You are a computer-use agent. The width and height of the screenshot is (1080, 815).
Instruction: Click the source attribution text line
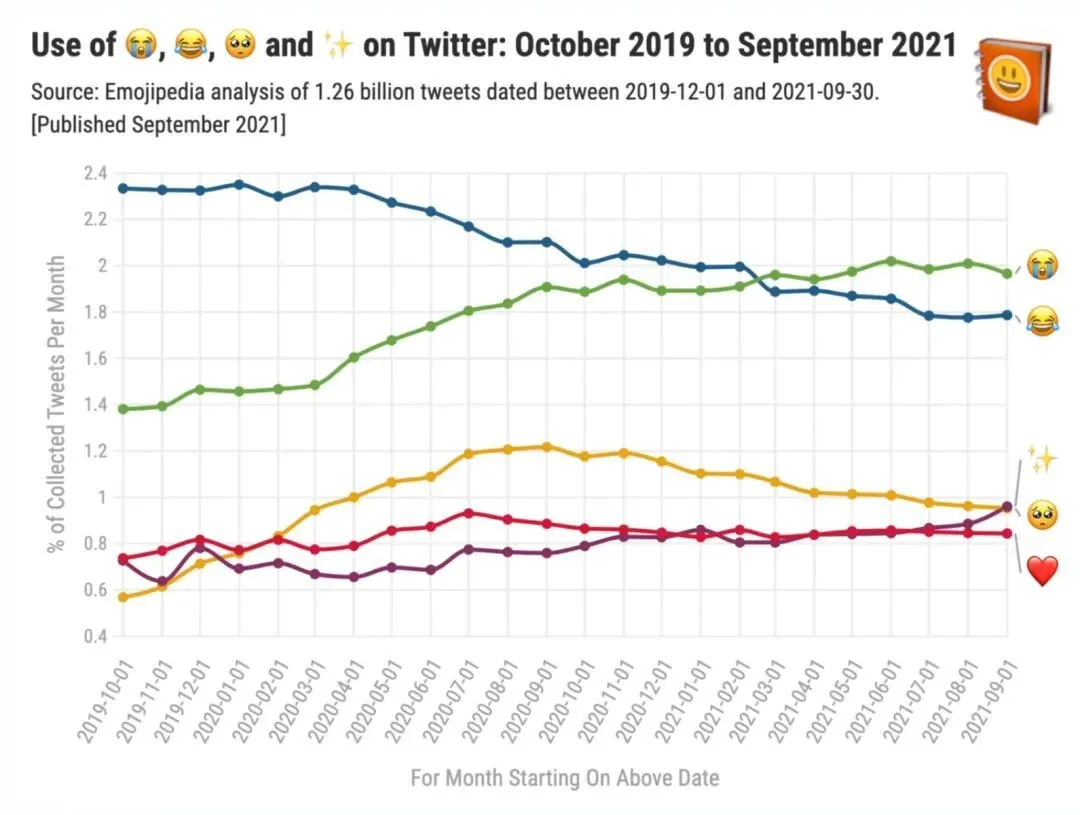pos(455,93)
